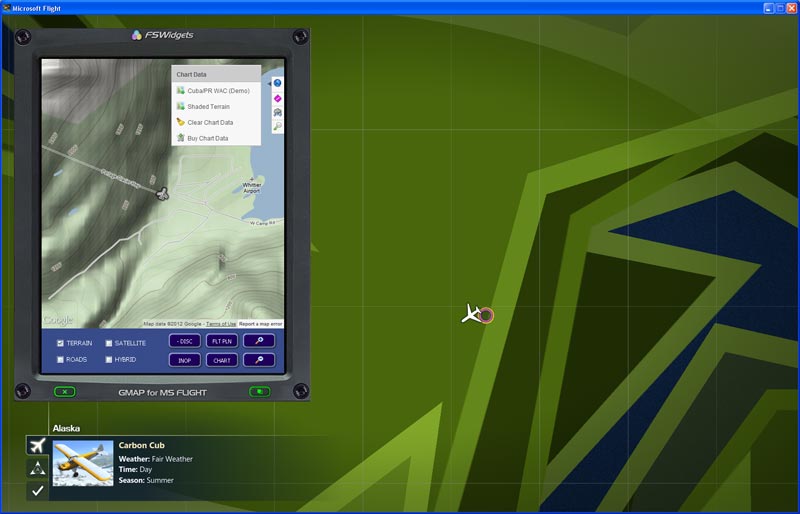Click the FSWidgets logo
This screenshot has height=514, width=800.
[x=163, y=35]
